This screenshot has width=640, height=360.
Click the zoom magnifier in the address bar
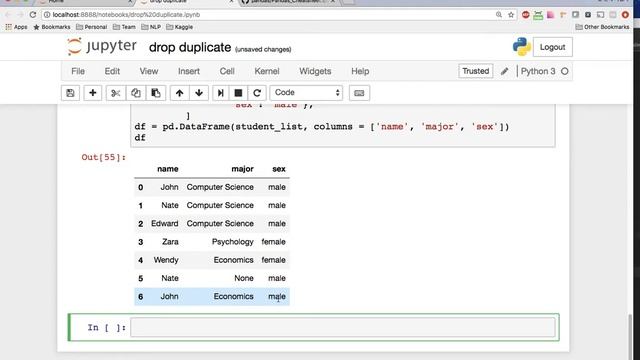point(499,15)
